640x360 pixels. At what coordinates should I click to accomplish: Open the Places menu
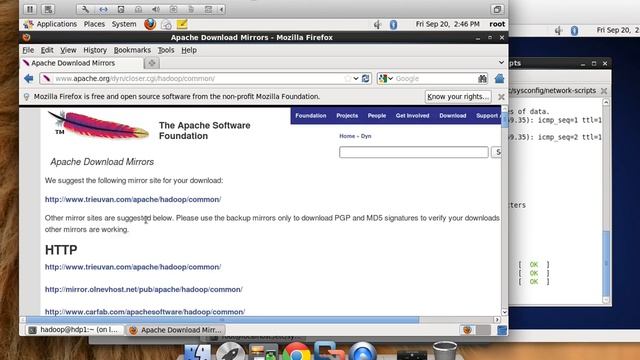(x=94, y=24)
